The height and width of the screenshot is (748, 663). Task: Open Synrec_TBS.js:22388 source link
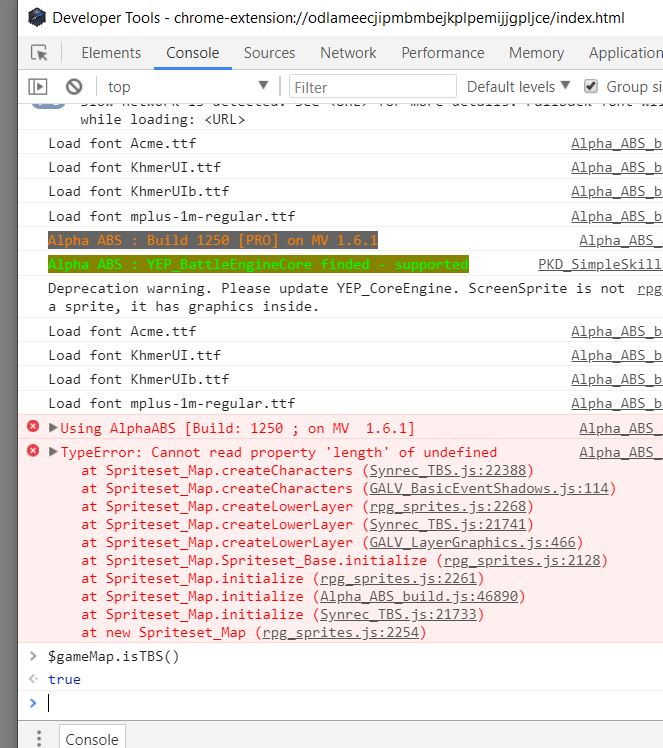[448, 471]
